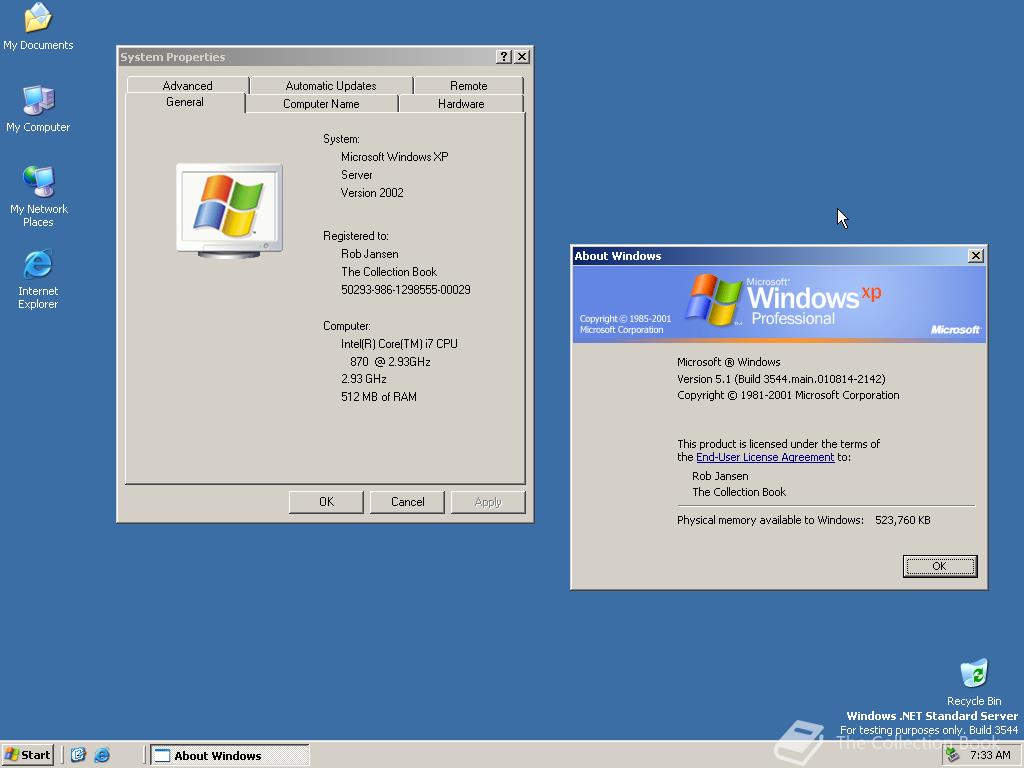Switch to the Advanced tab
1024x768 pixels.
click(x=187, y=86)
